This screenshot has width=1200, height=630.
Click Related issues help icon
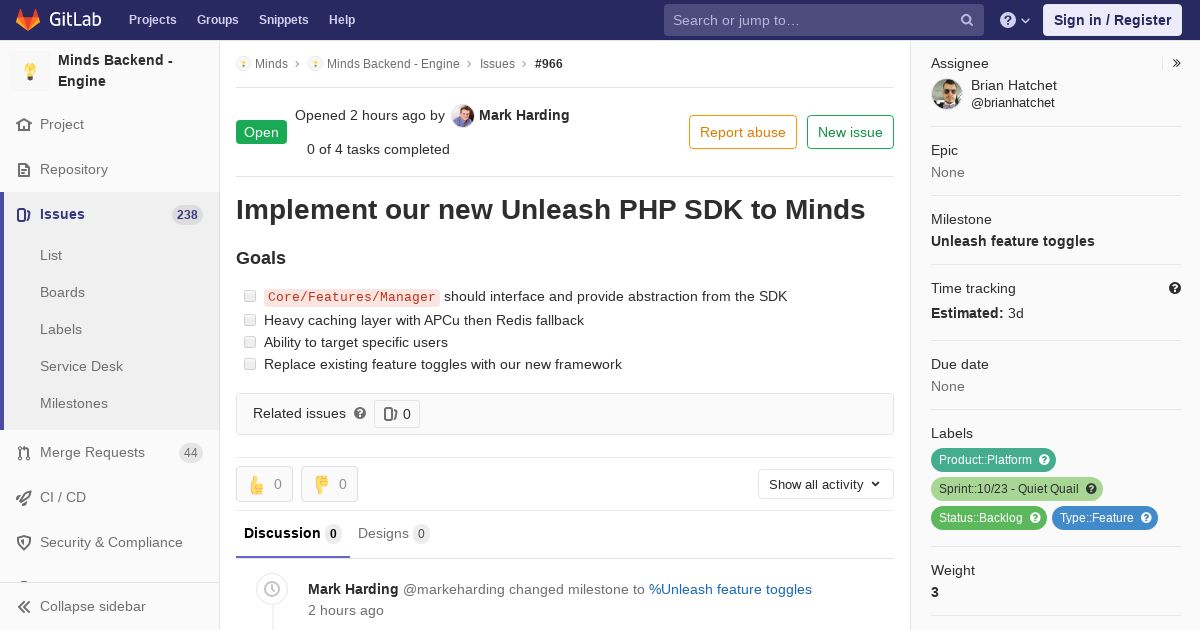360,413
